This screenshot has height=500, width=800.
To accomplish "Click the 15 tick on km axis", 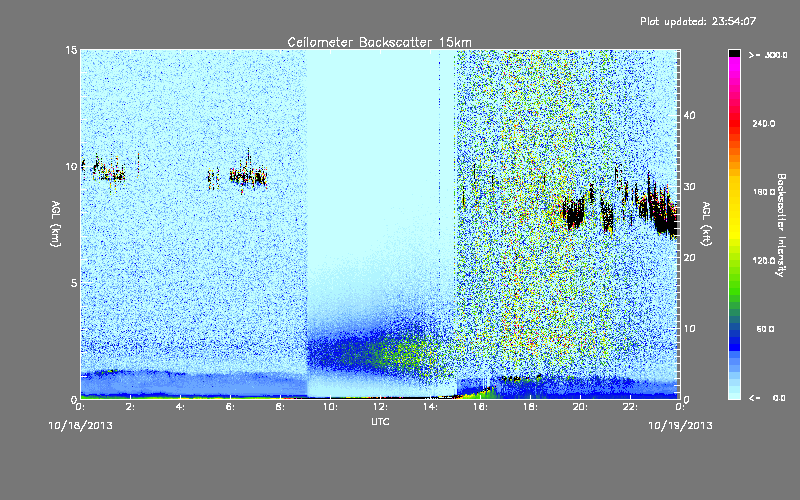I will tap(71, 50).
